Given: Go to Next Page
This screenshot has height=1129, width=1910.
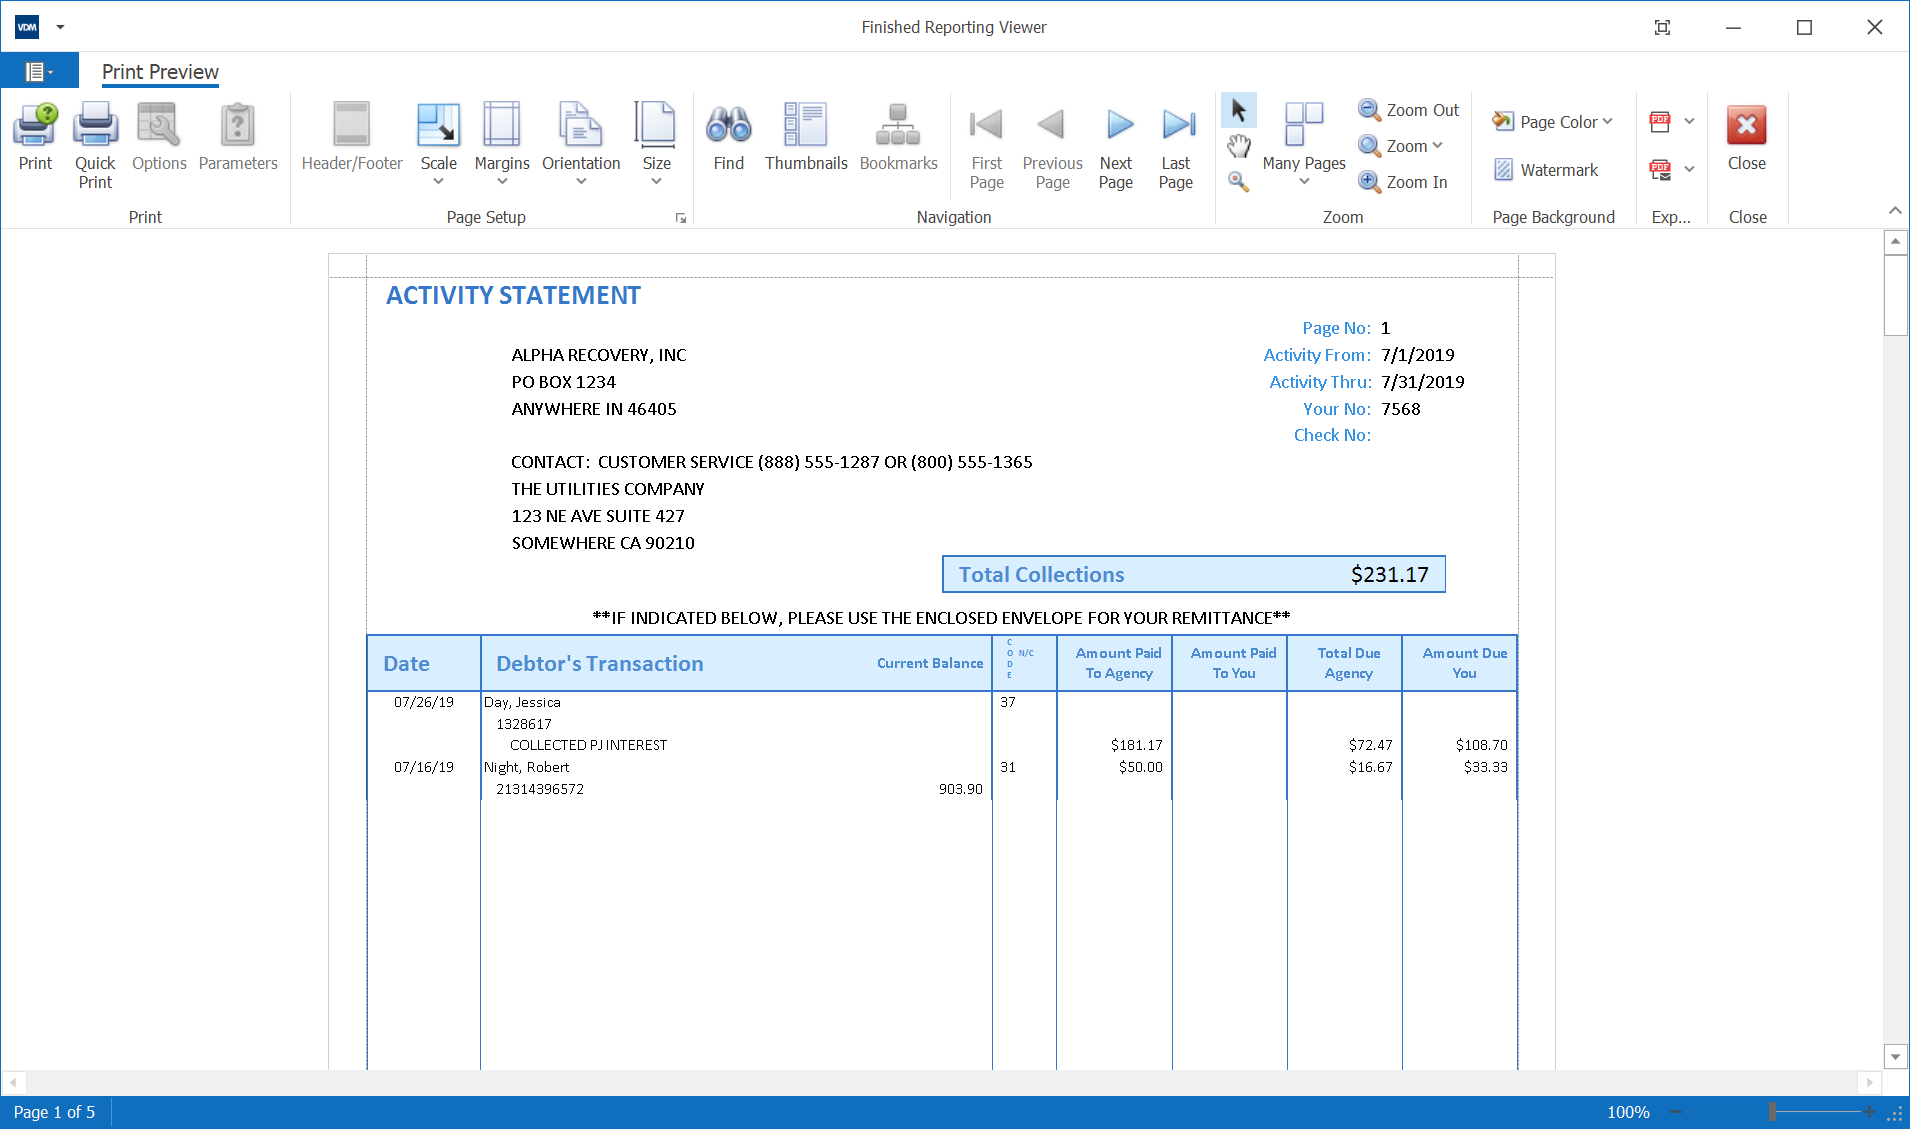Looking at the screenshot, I should point(1116,147).
